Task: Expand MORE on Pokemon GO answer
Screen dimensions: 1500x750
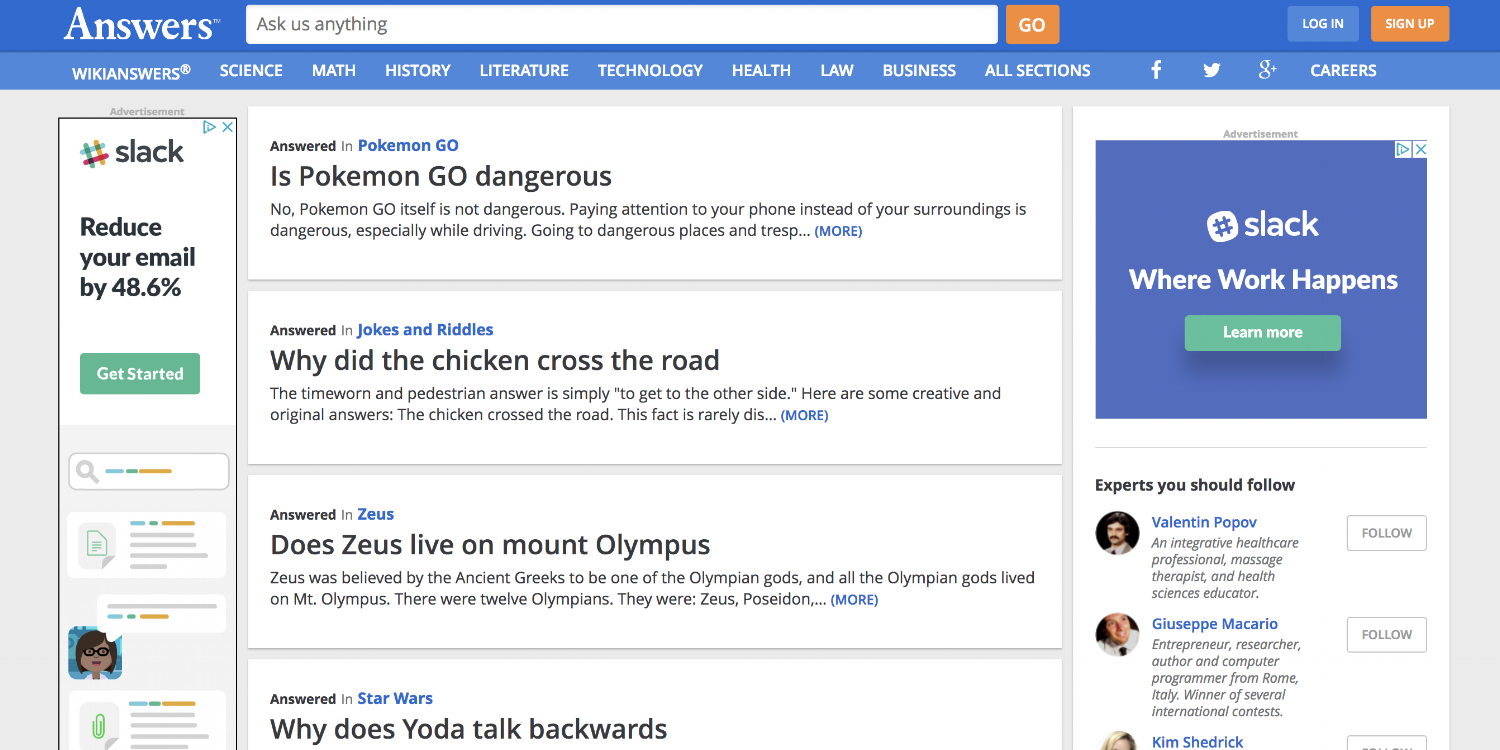Action: (x=838, y=231)
